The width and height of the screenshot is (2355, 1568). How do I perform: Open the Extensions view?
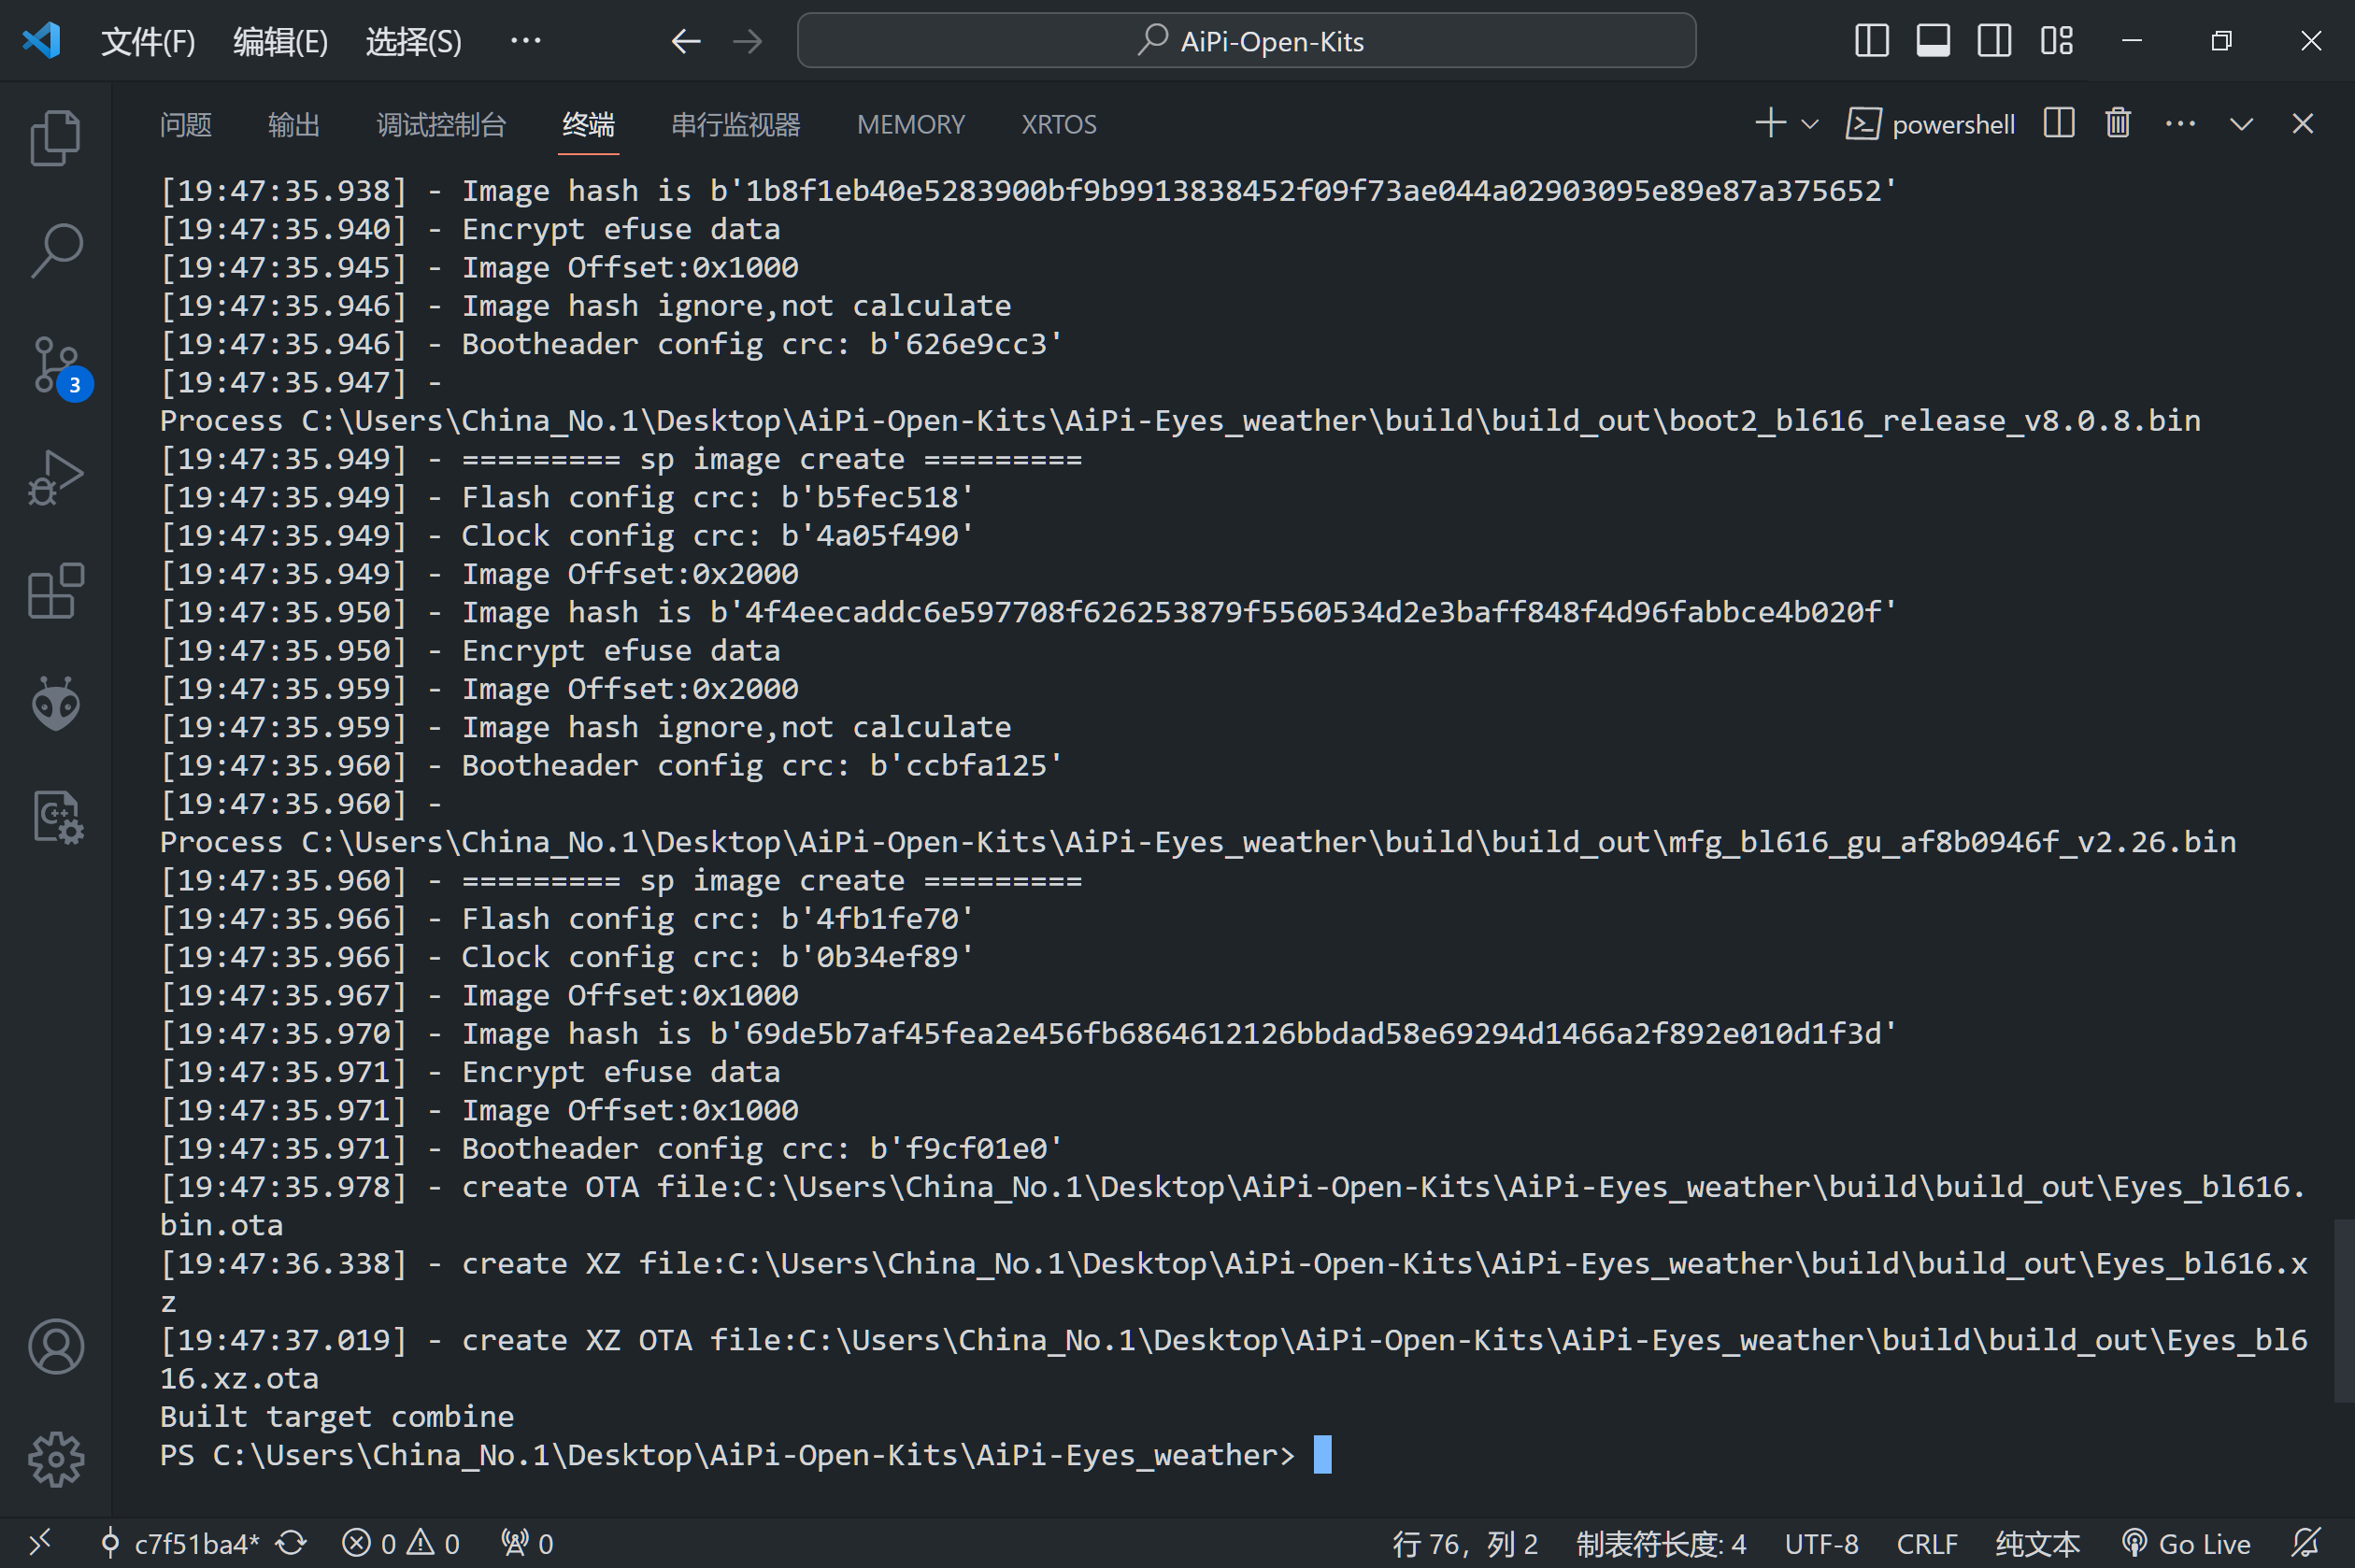(56, 591)
